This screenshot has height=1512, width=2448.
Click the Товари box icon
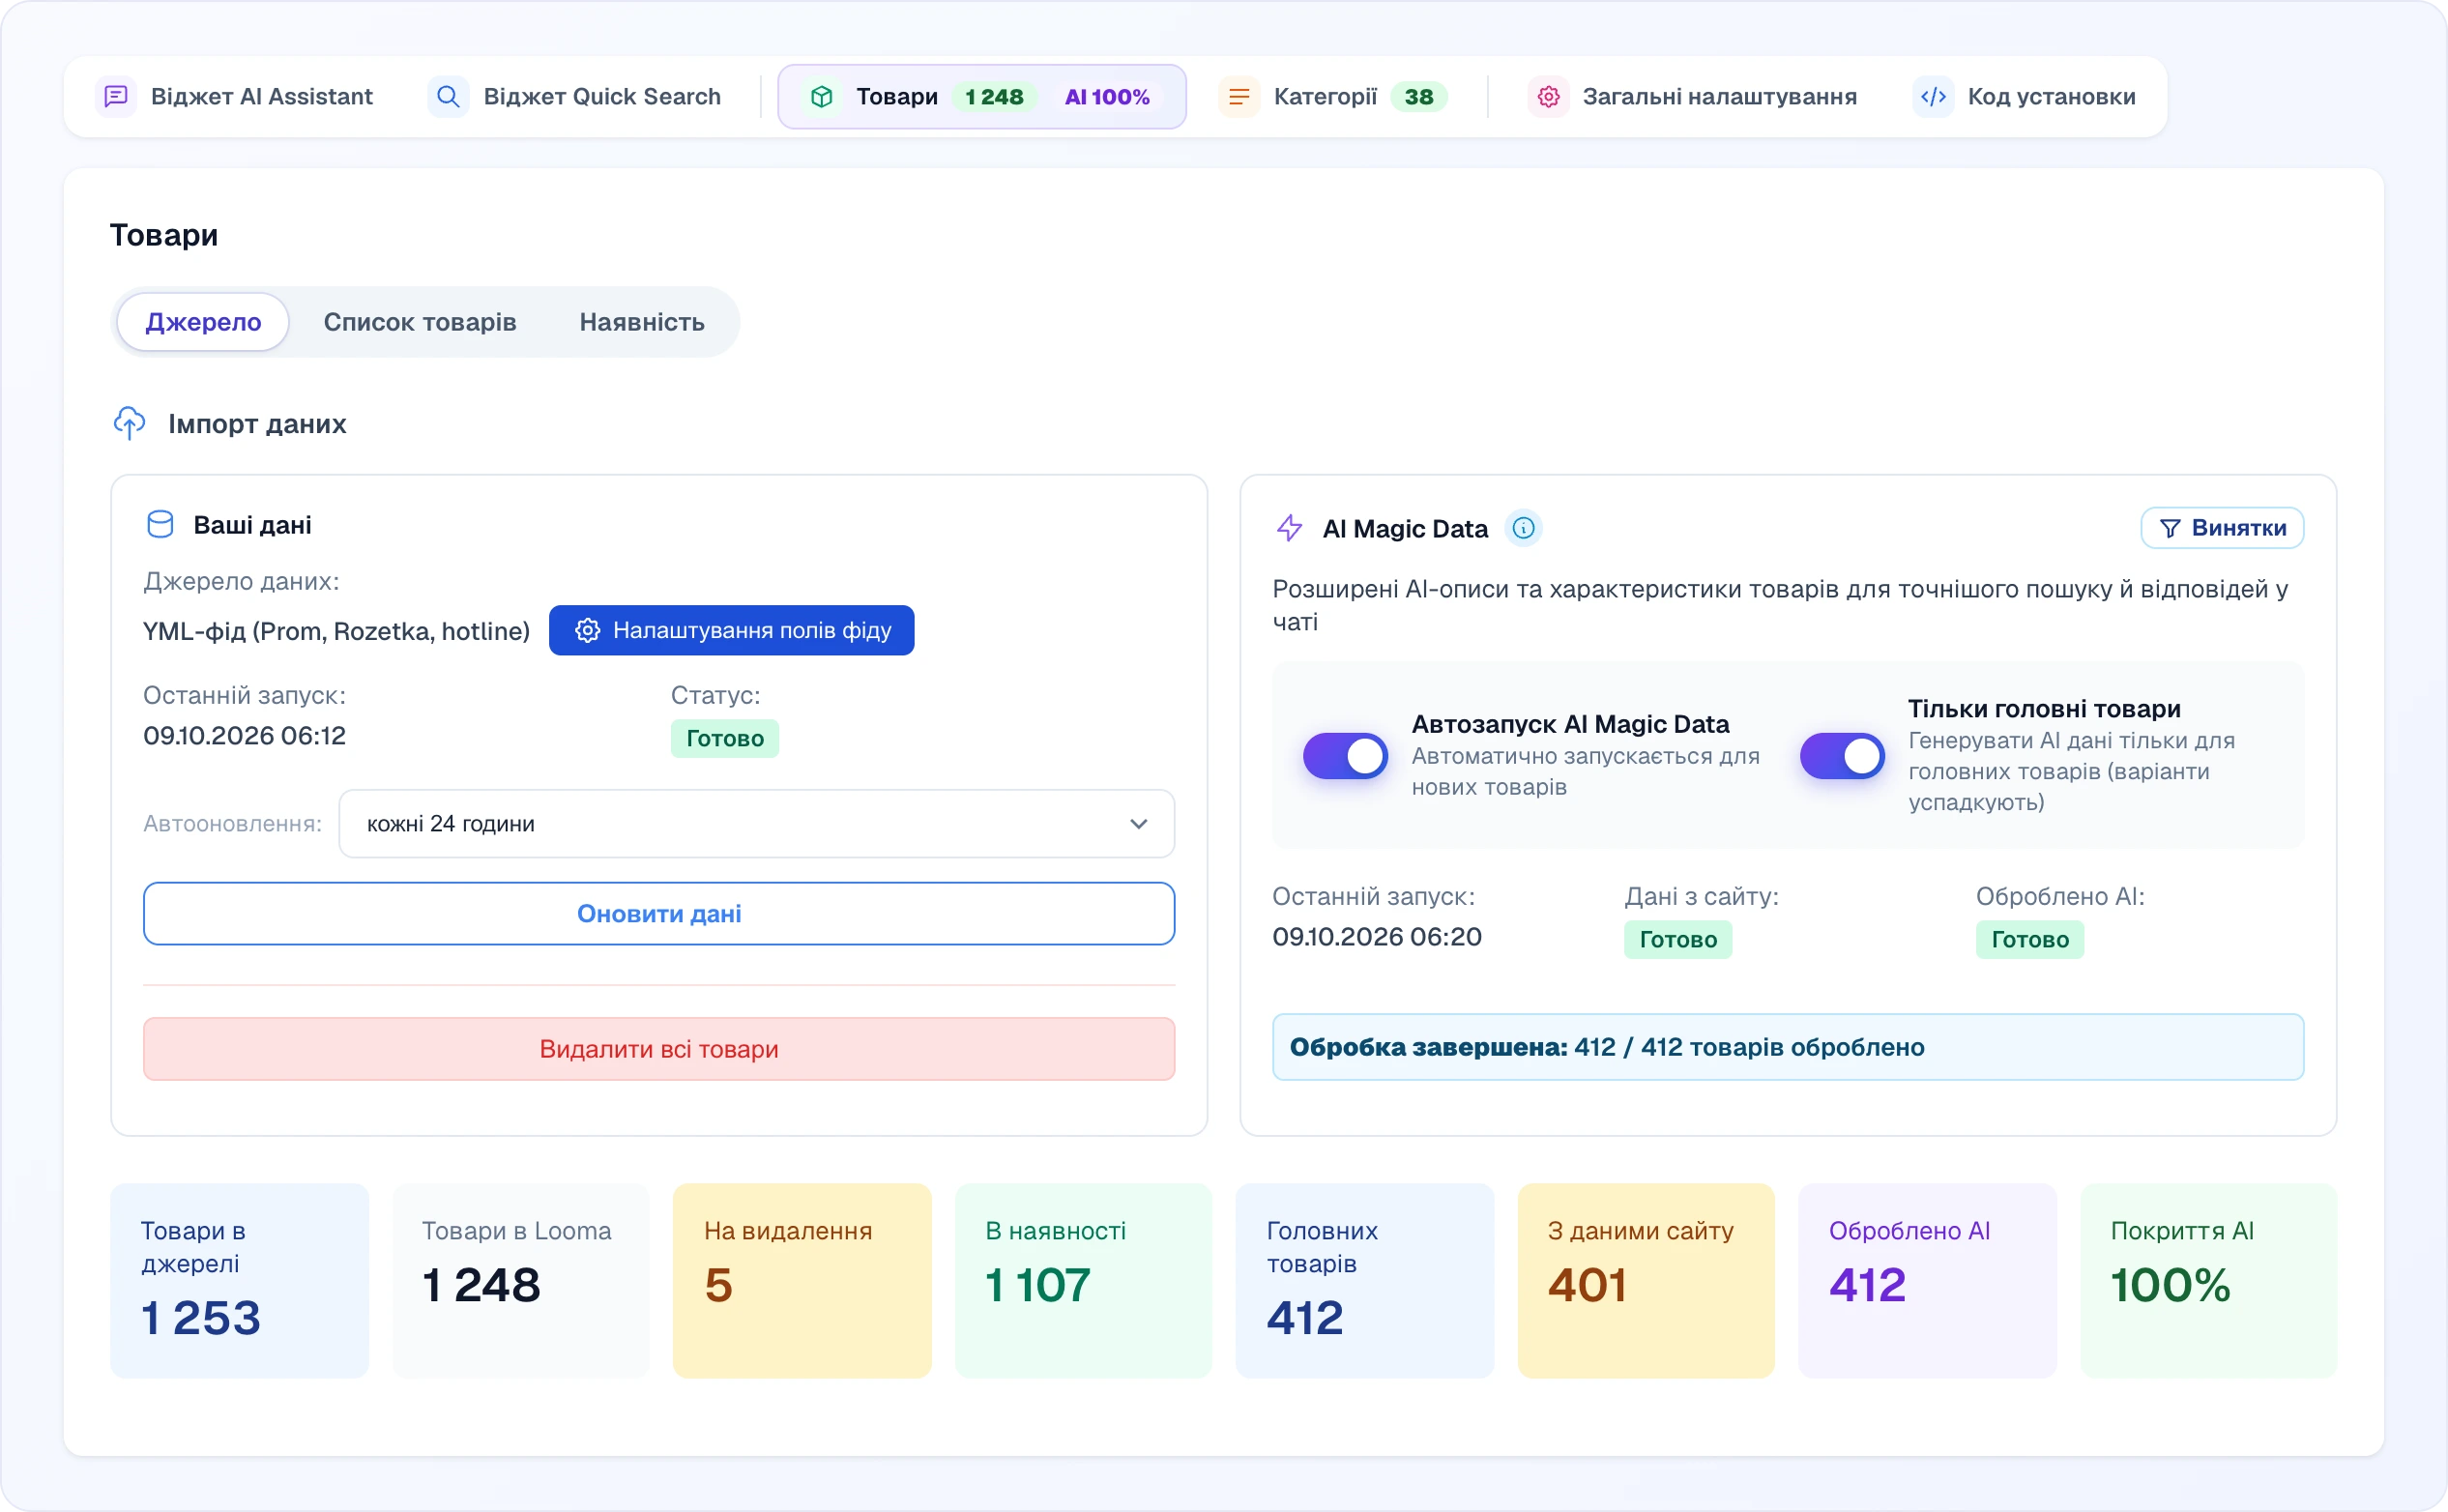pyautogui.click(x=821, y=97)
